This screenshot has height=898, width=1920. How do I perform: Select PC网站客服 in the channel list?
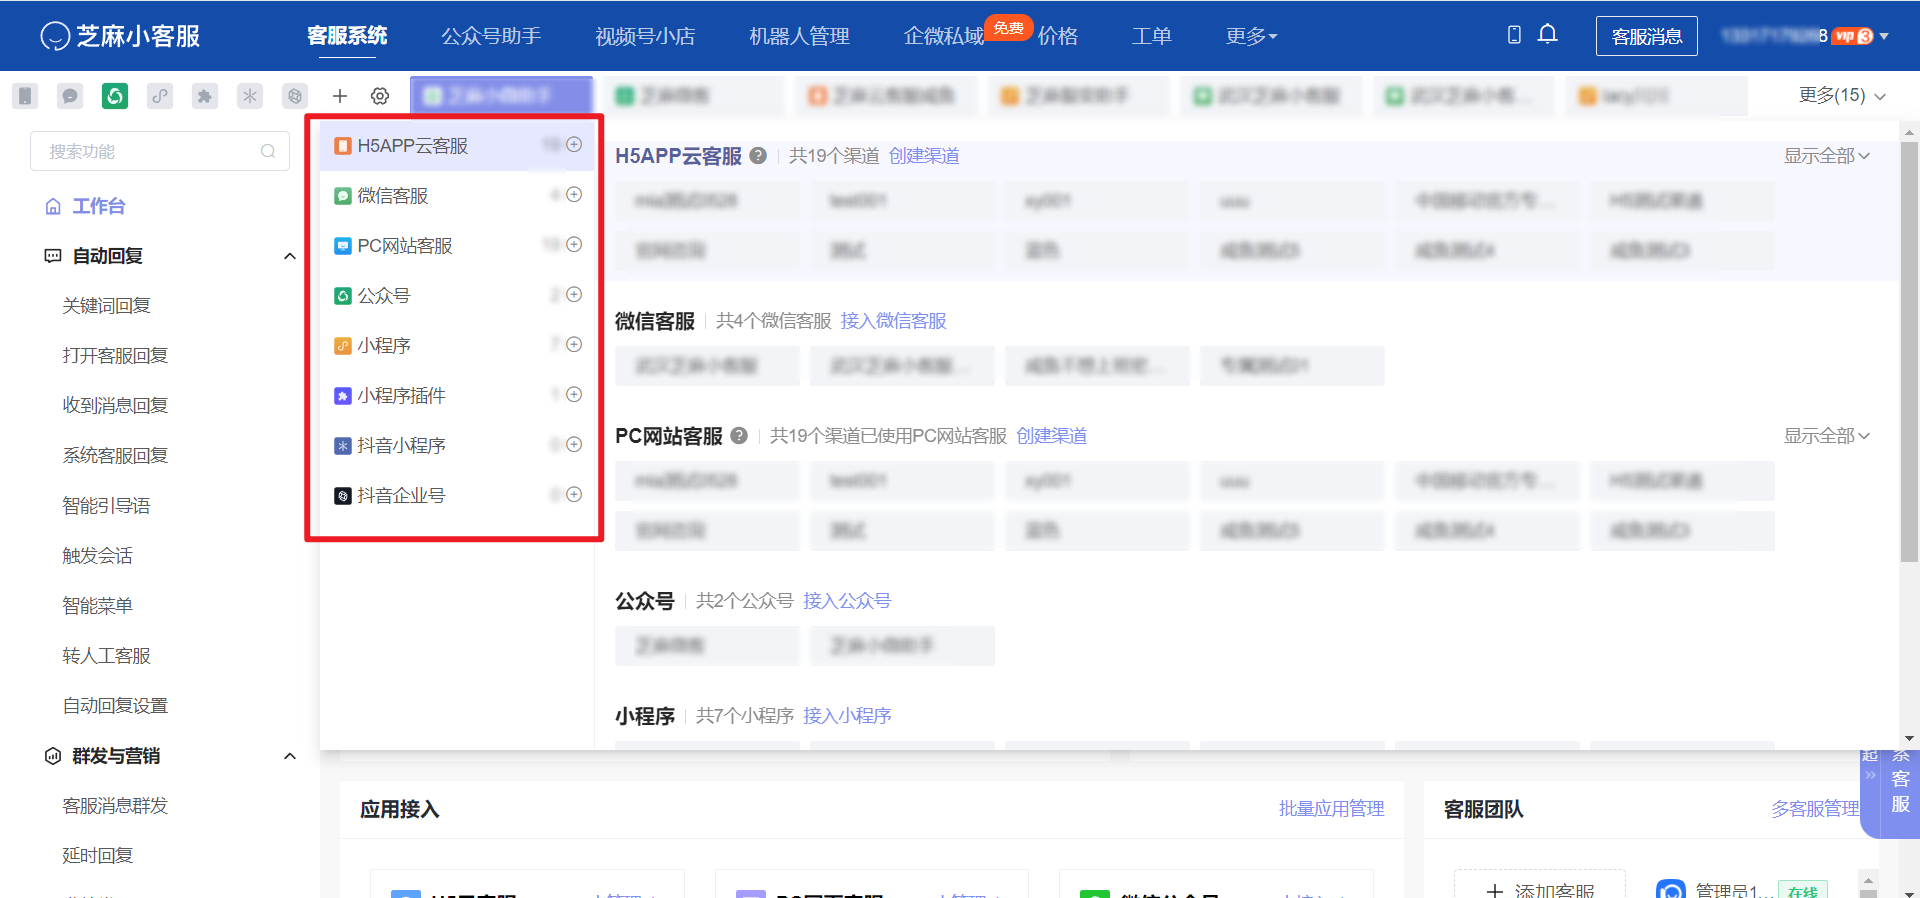point(458,245)
